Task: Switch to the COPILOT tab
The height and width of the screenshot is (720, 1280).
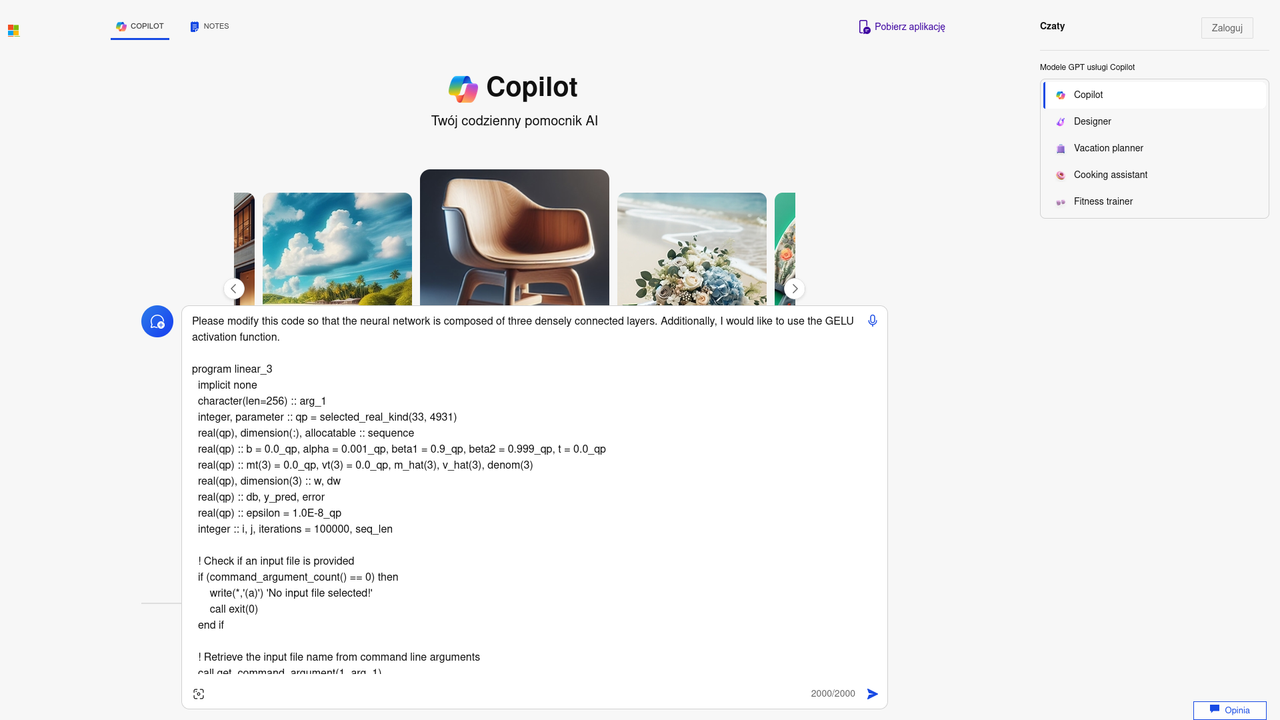Action: [x=140, y=26]
